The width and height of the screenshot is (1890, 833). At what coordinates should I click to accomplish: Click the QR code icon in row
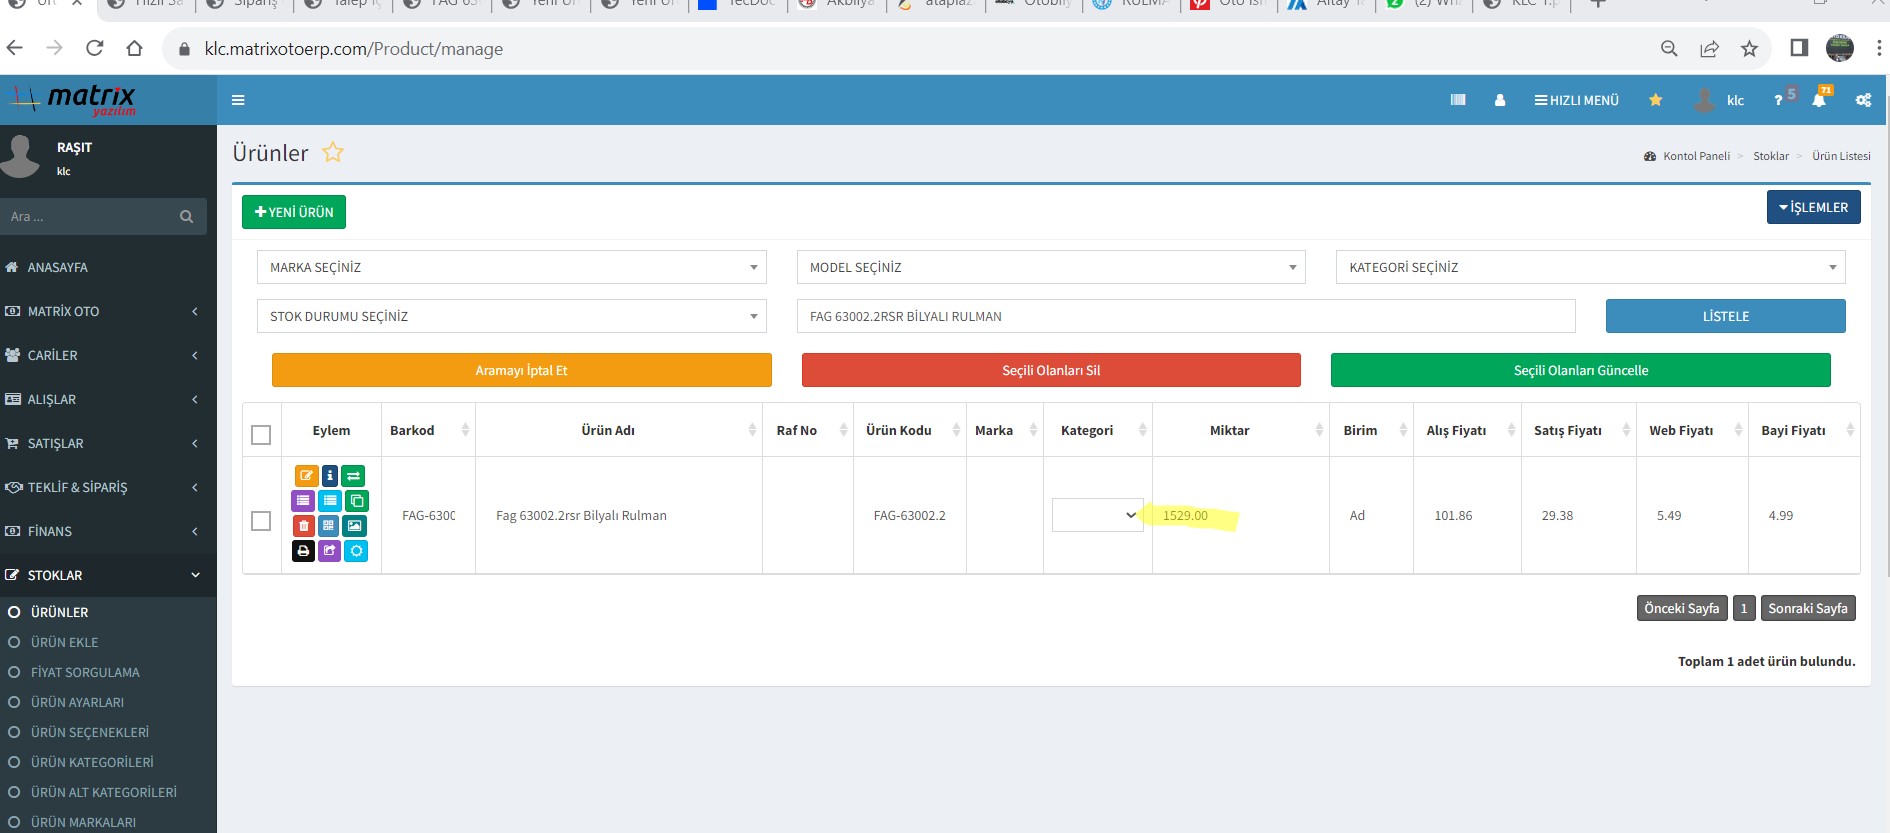click(x=329, y=526)
